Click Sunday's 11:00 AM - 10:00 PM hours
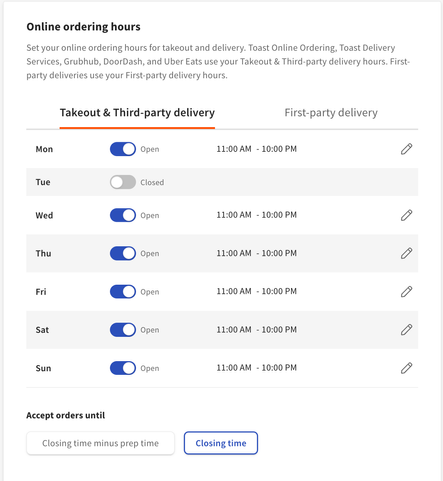This screenshot has width=443, height=481. point(256,368)
